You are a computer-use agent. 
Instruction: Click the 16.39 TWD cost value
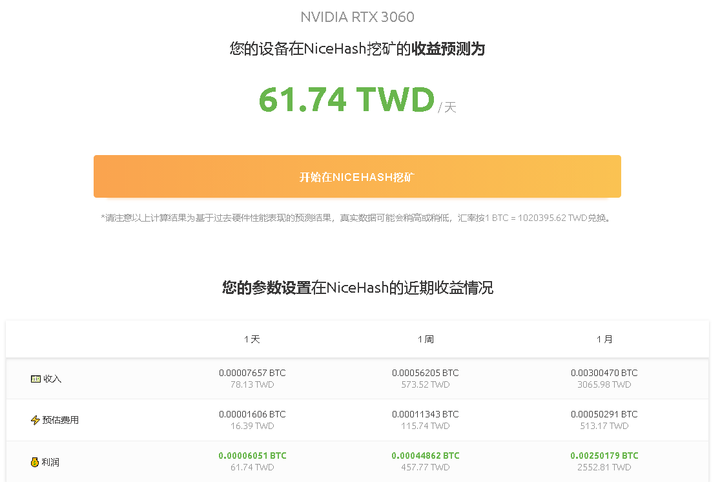click(252, 426)
